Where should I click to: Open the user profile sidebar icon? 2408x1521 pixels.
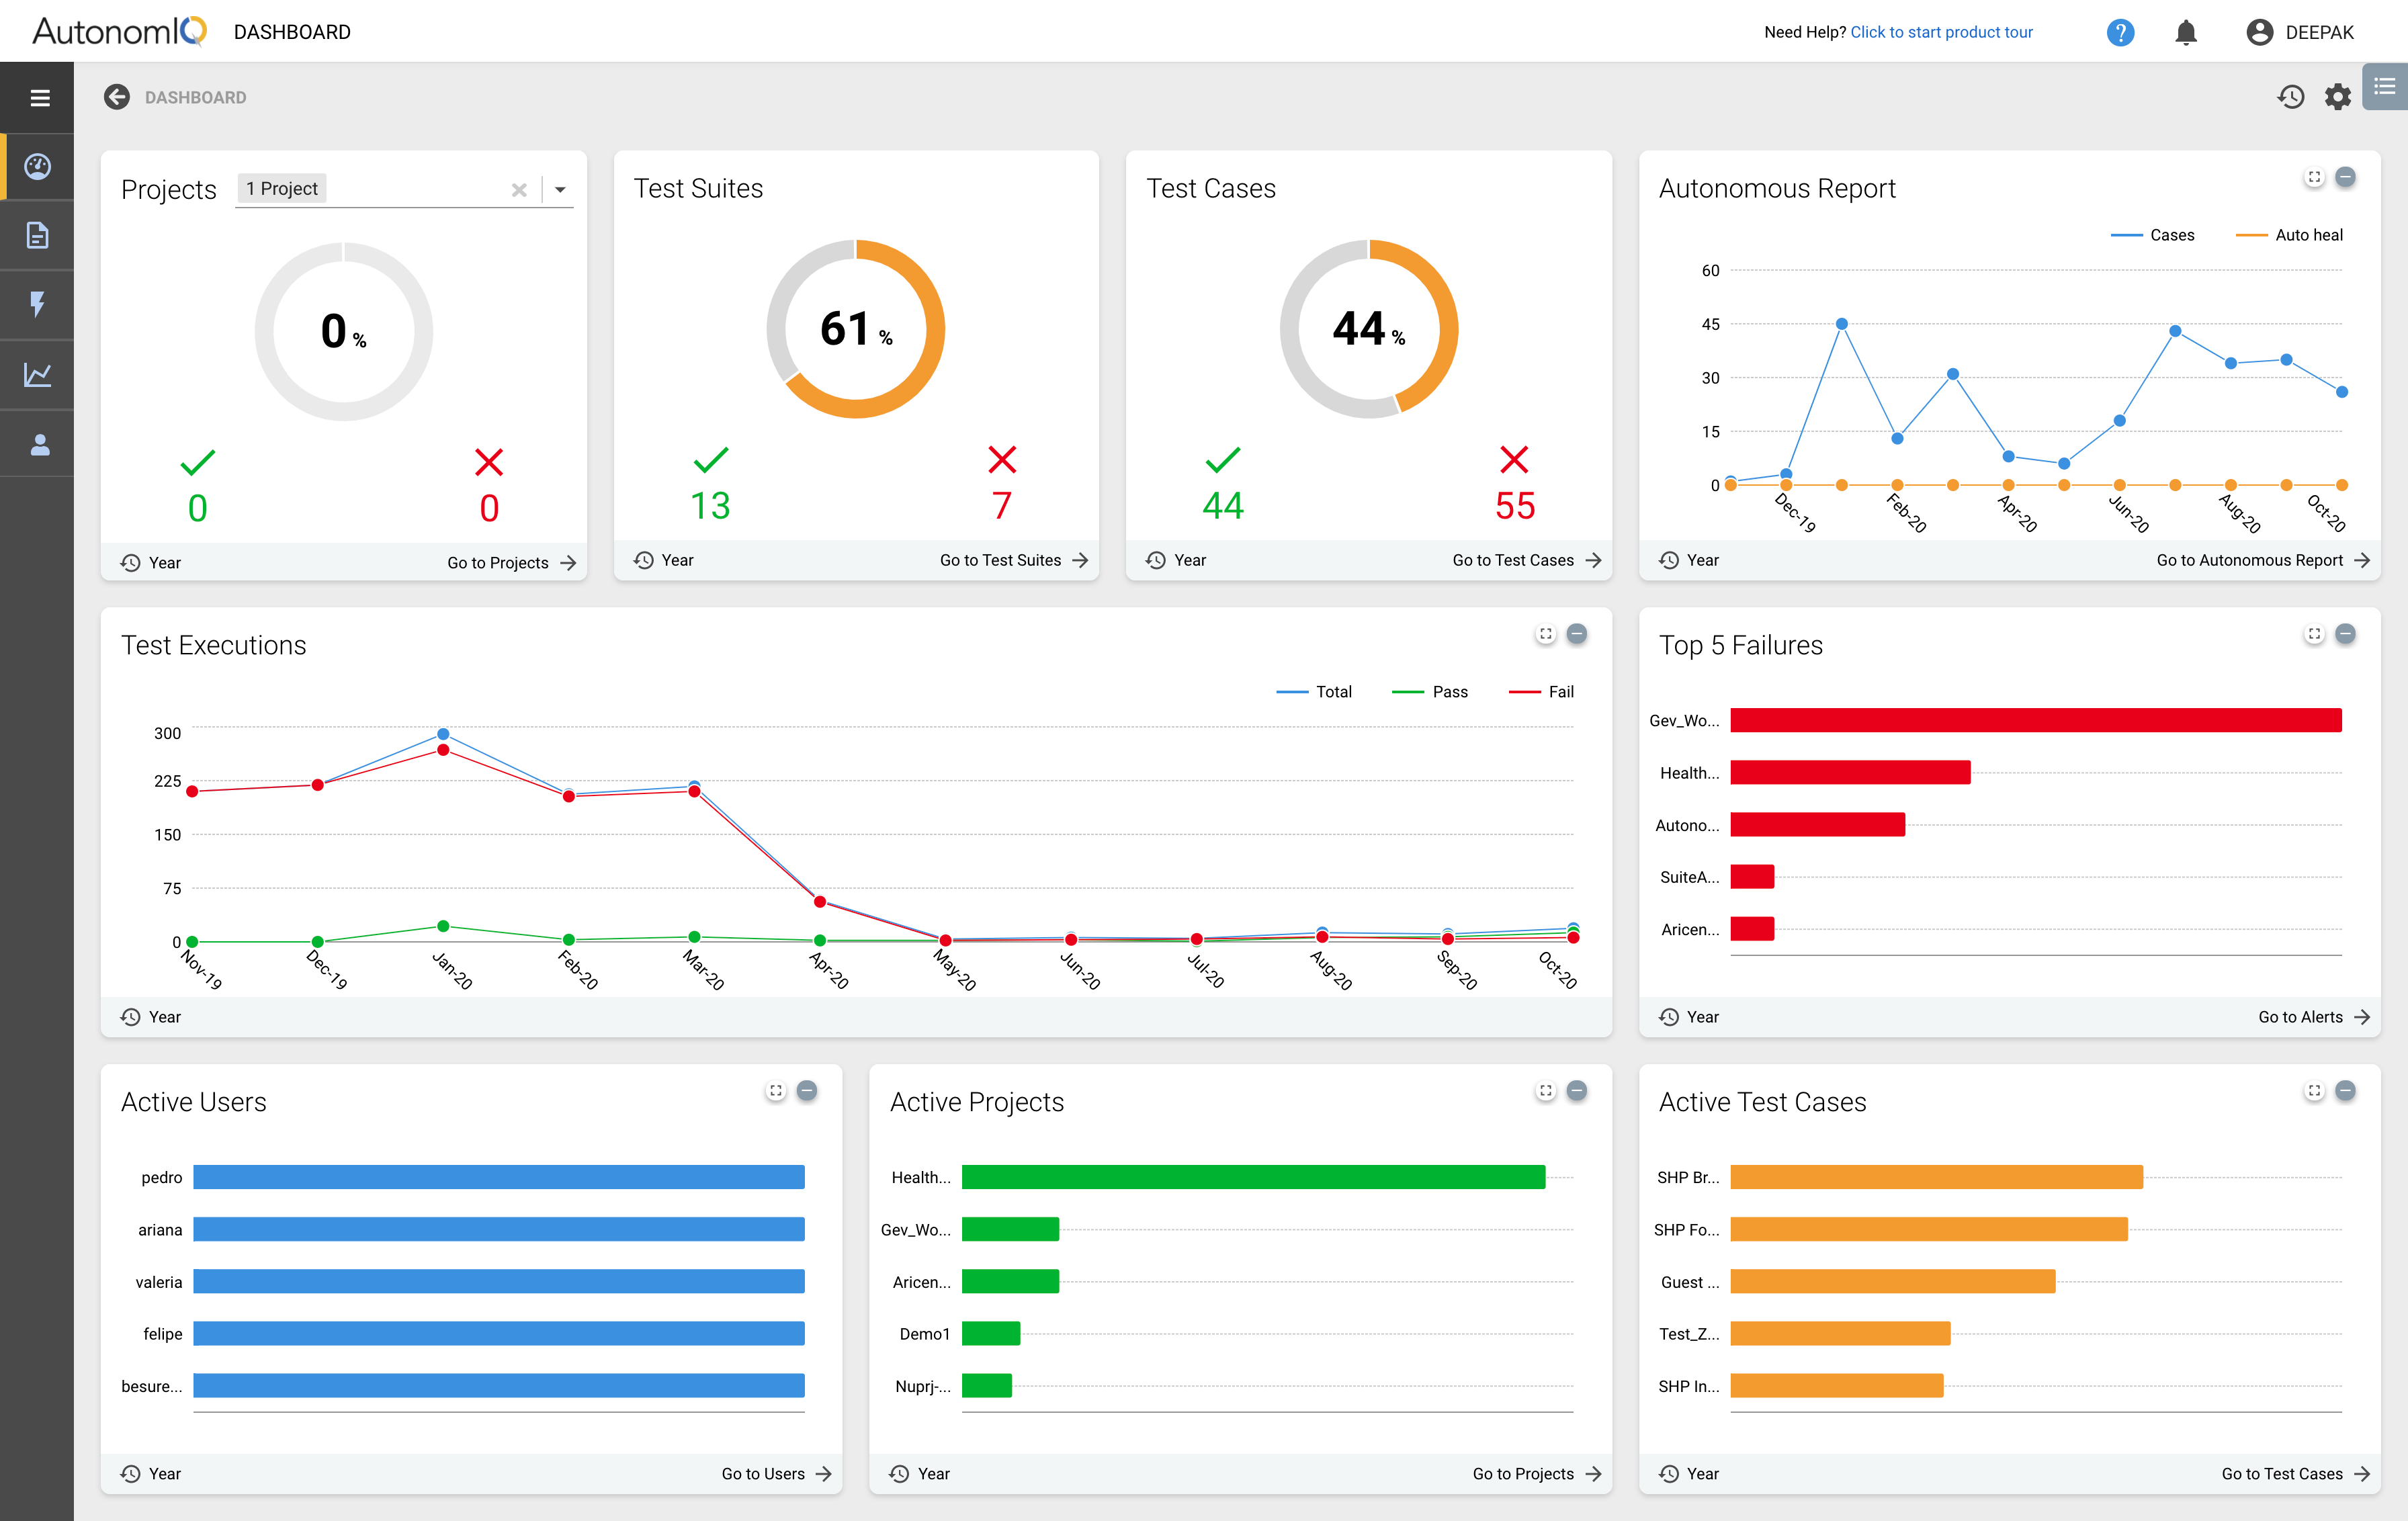[x=40, y=444]
